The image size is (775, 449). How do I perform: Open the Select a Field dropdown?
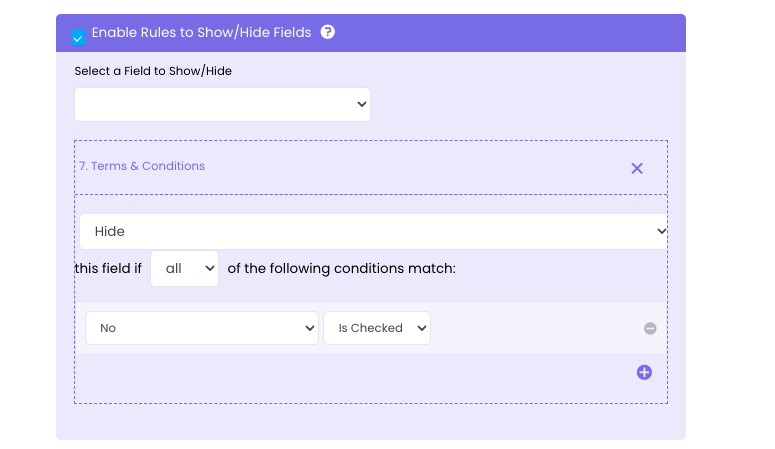pos(222,104)
